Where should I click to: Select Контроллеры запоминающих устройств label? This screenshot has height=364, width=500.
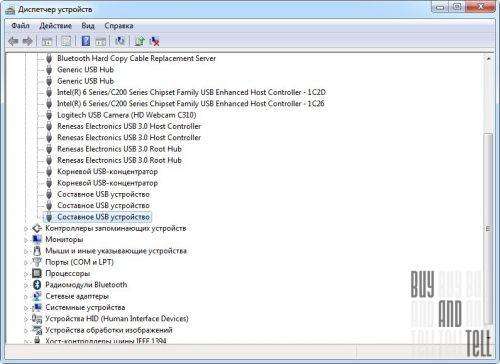116,228
